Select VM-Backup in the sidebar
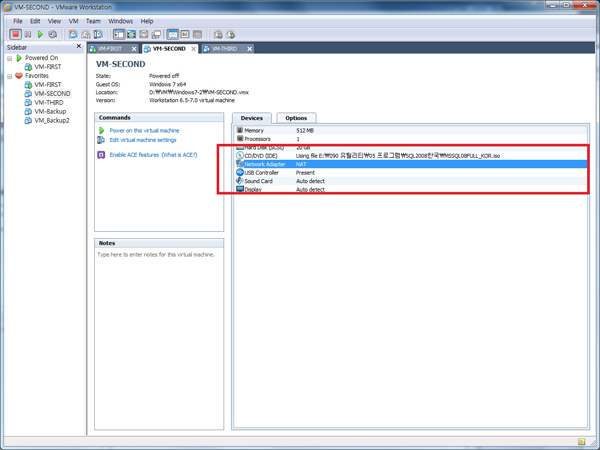600x450 pixels. (50, 111)
